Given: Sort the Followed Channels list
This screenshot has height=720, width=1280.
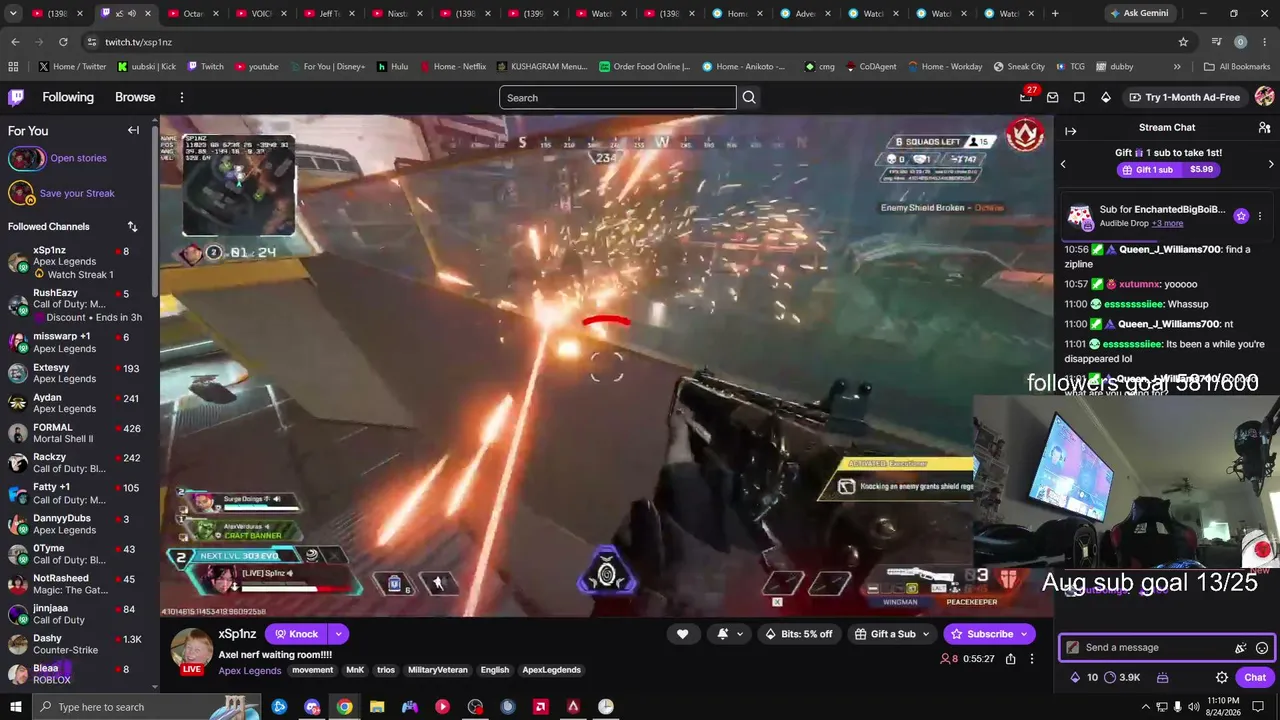Looking at the screenshot, I should (x=132, y=227).
